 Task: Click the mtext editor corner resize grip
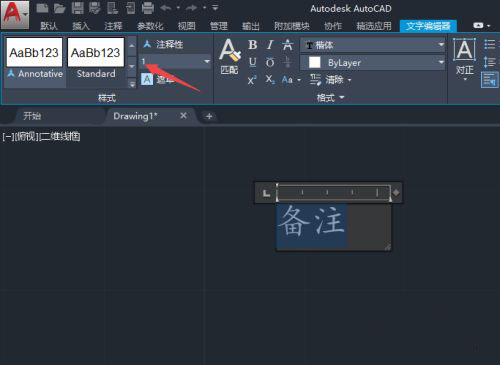point(388,247)
